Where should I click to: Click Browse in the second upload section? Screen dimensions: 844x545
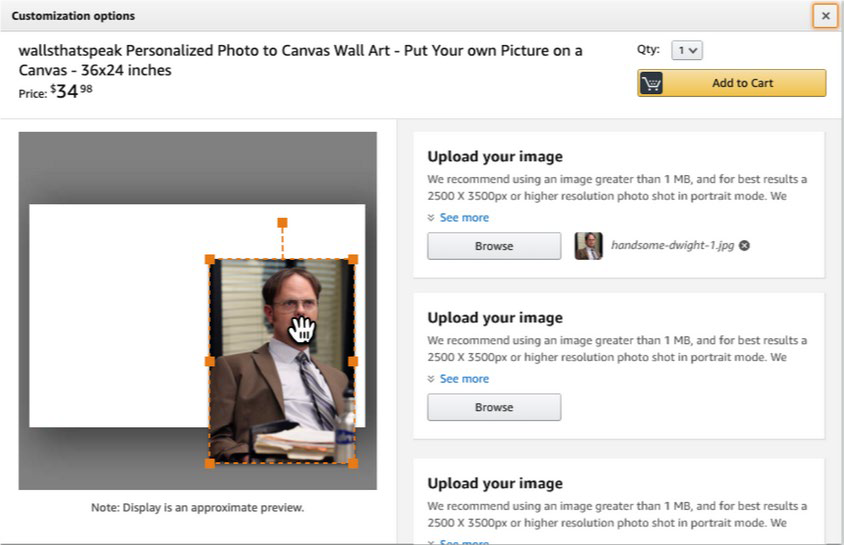[x=494, y=407]
